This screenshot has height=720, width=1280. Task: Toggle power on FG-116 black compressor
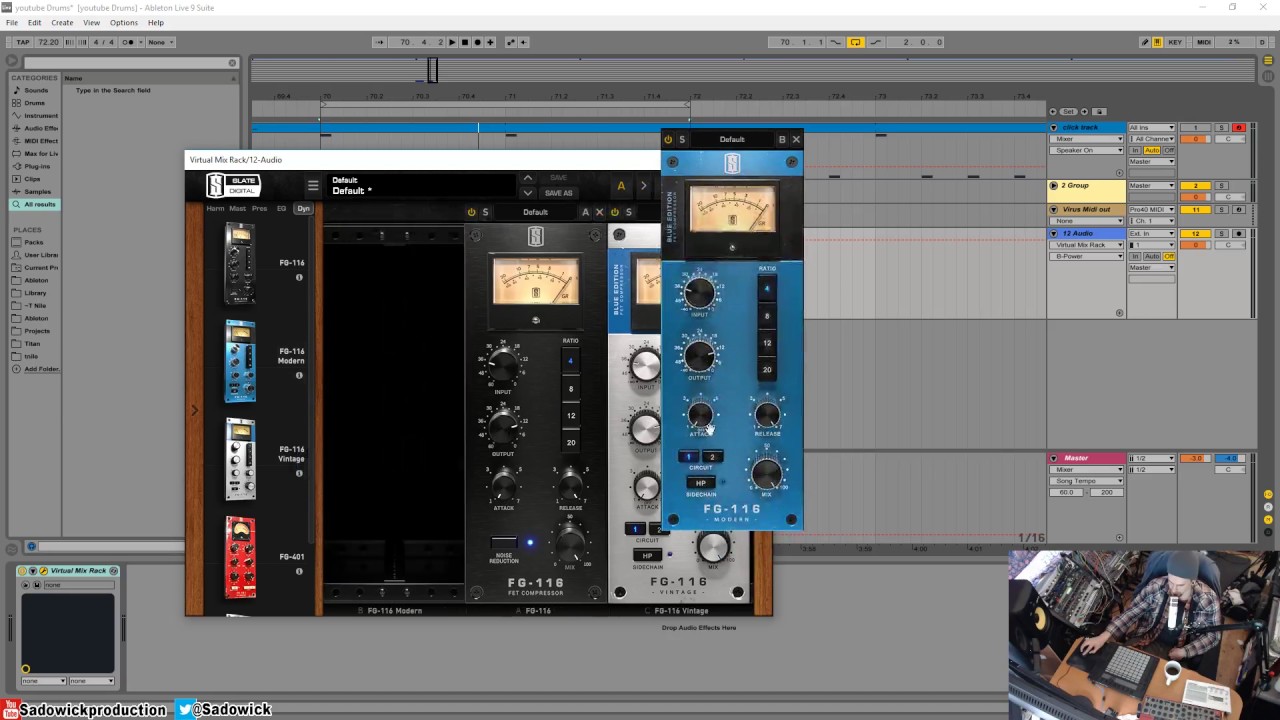tap(471, 212)
